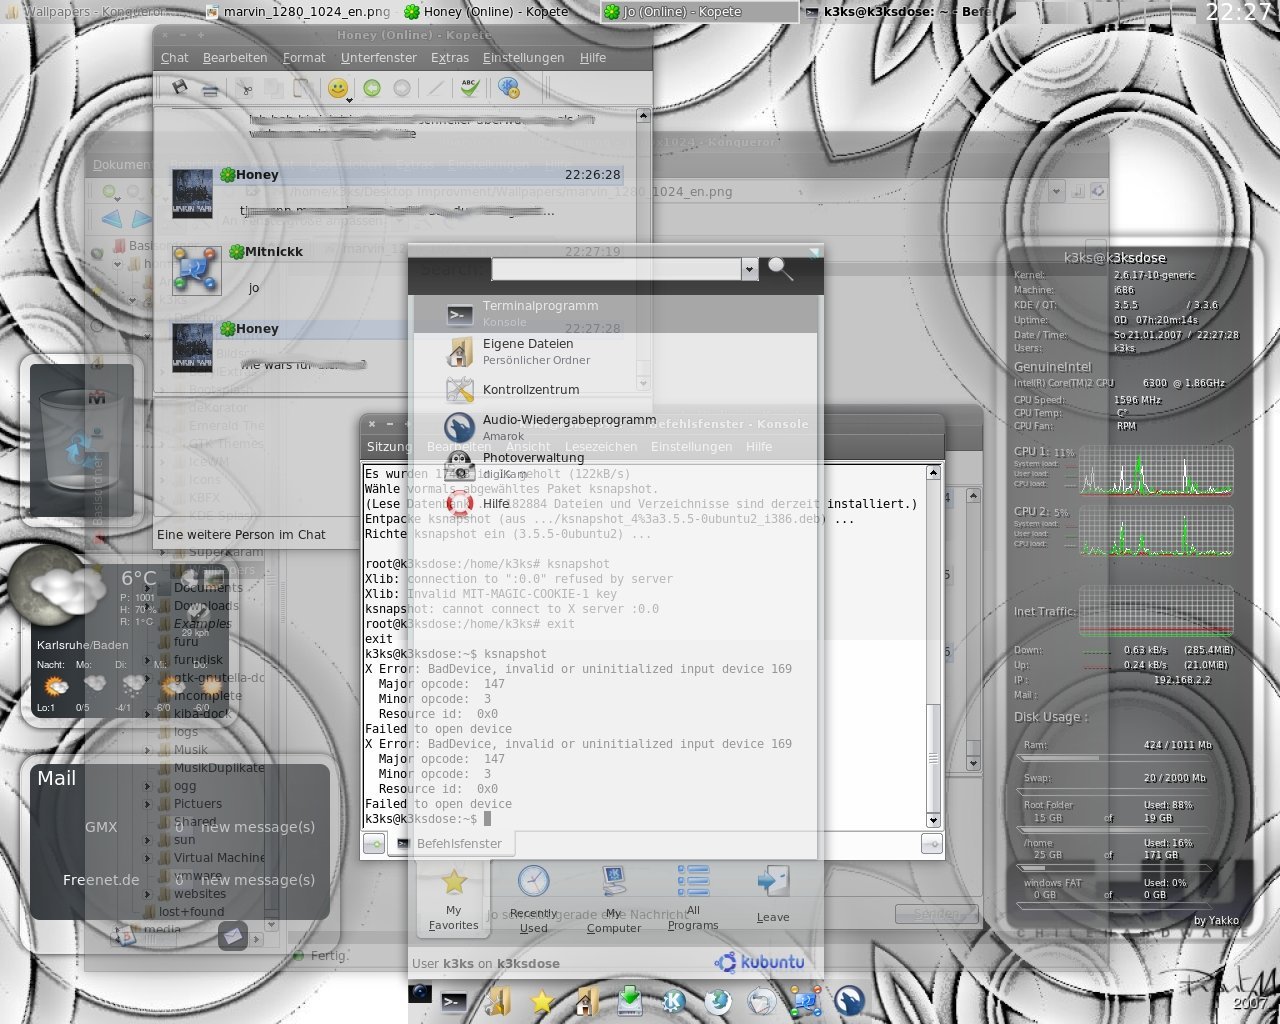Click the tools folder icon in dock

498,1000
